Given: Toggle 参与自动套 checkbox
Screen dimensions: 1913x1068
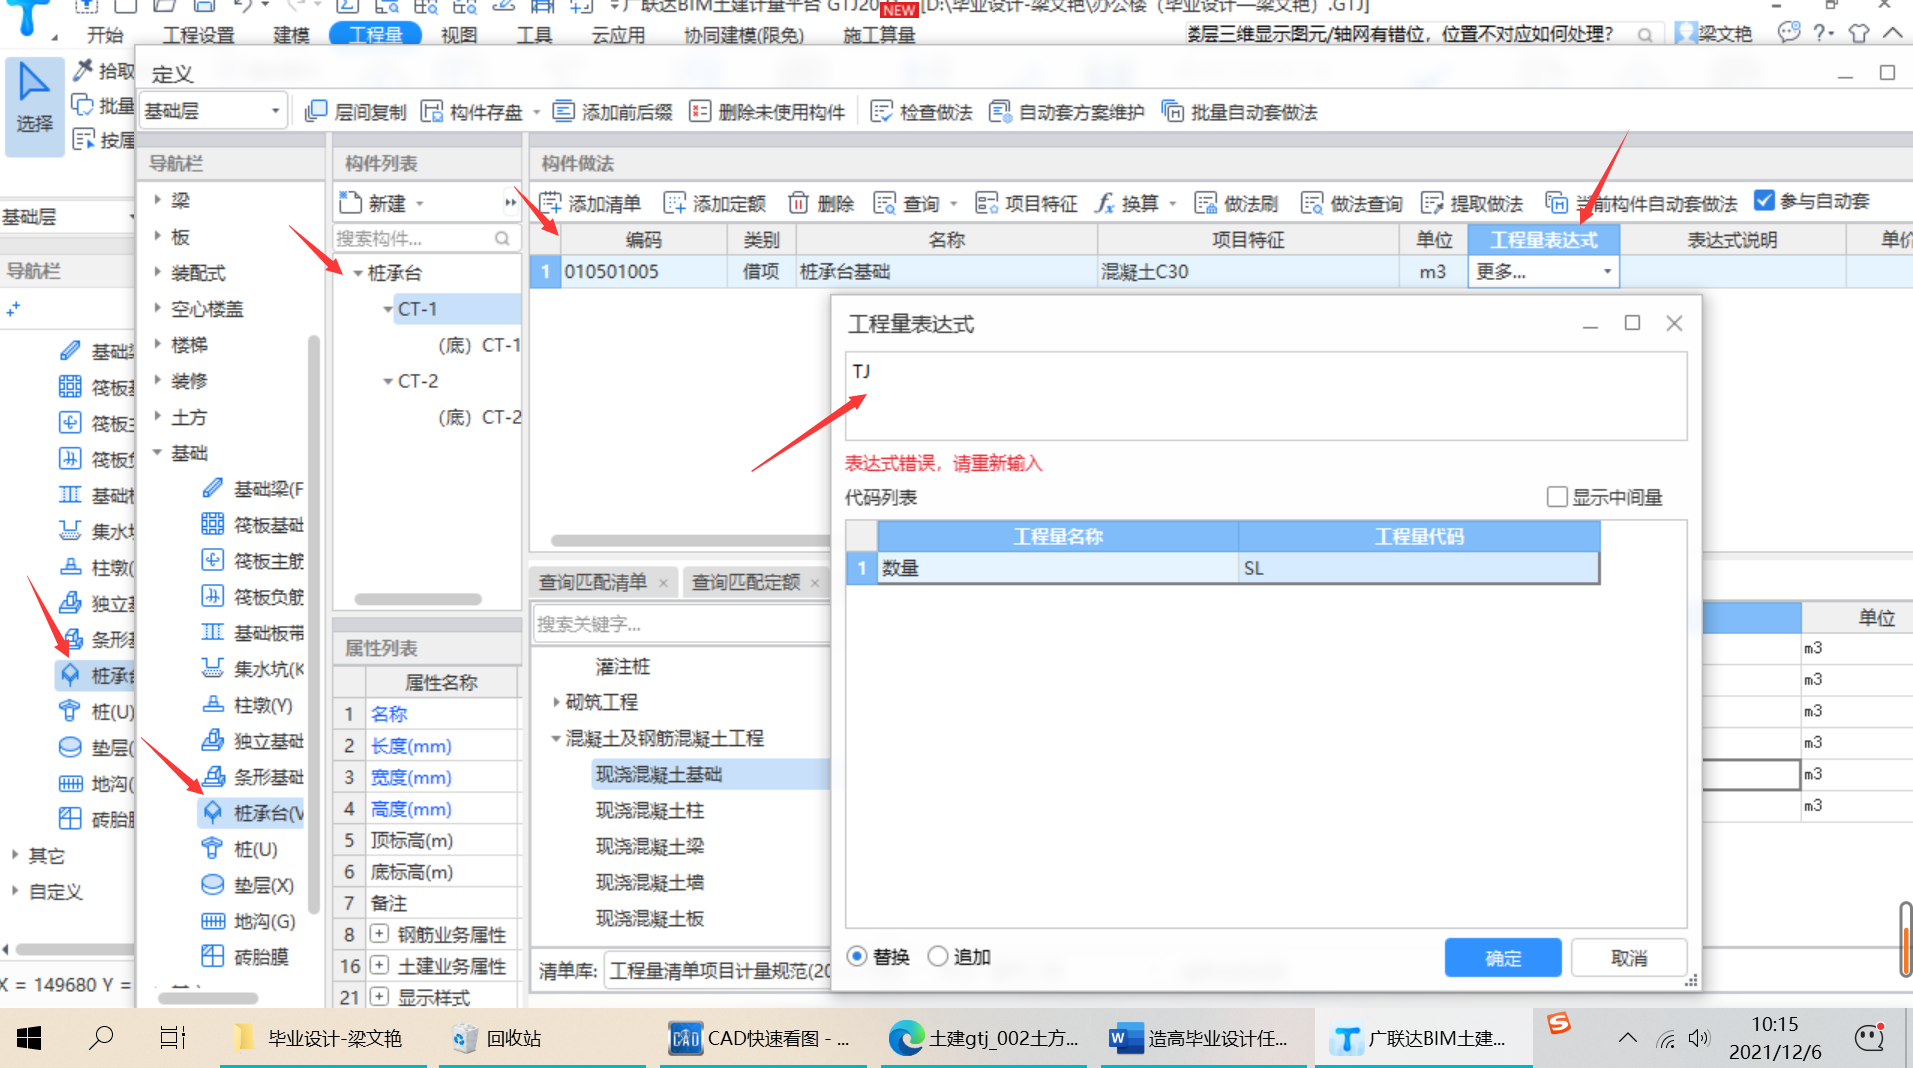Looking at the screenshot, I should 1764,201.
